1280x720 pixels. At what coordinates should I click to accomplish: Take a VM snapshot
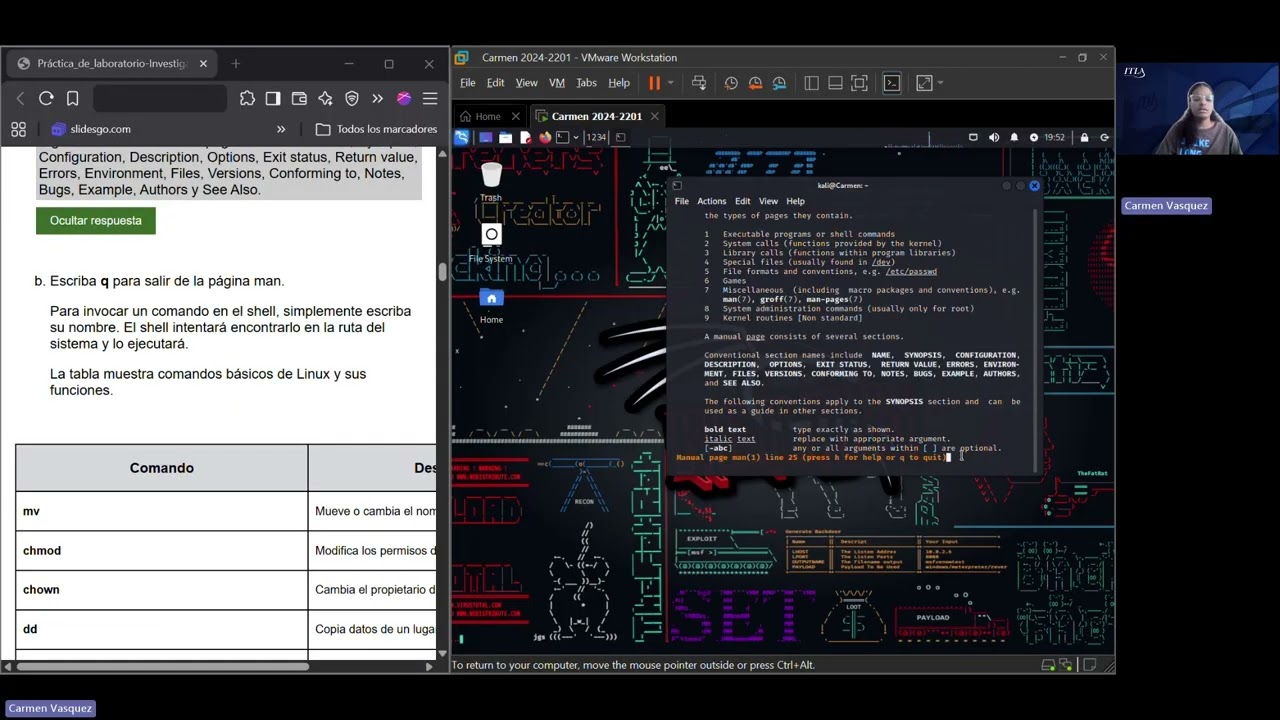(731, 83)
